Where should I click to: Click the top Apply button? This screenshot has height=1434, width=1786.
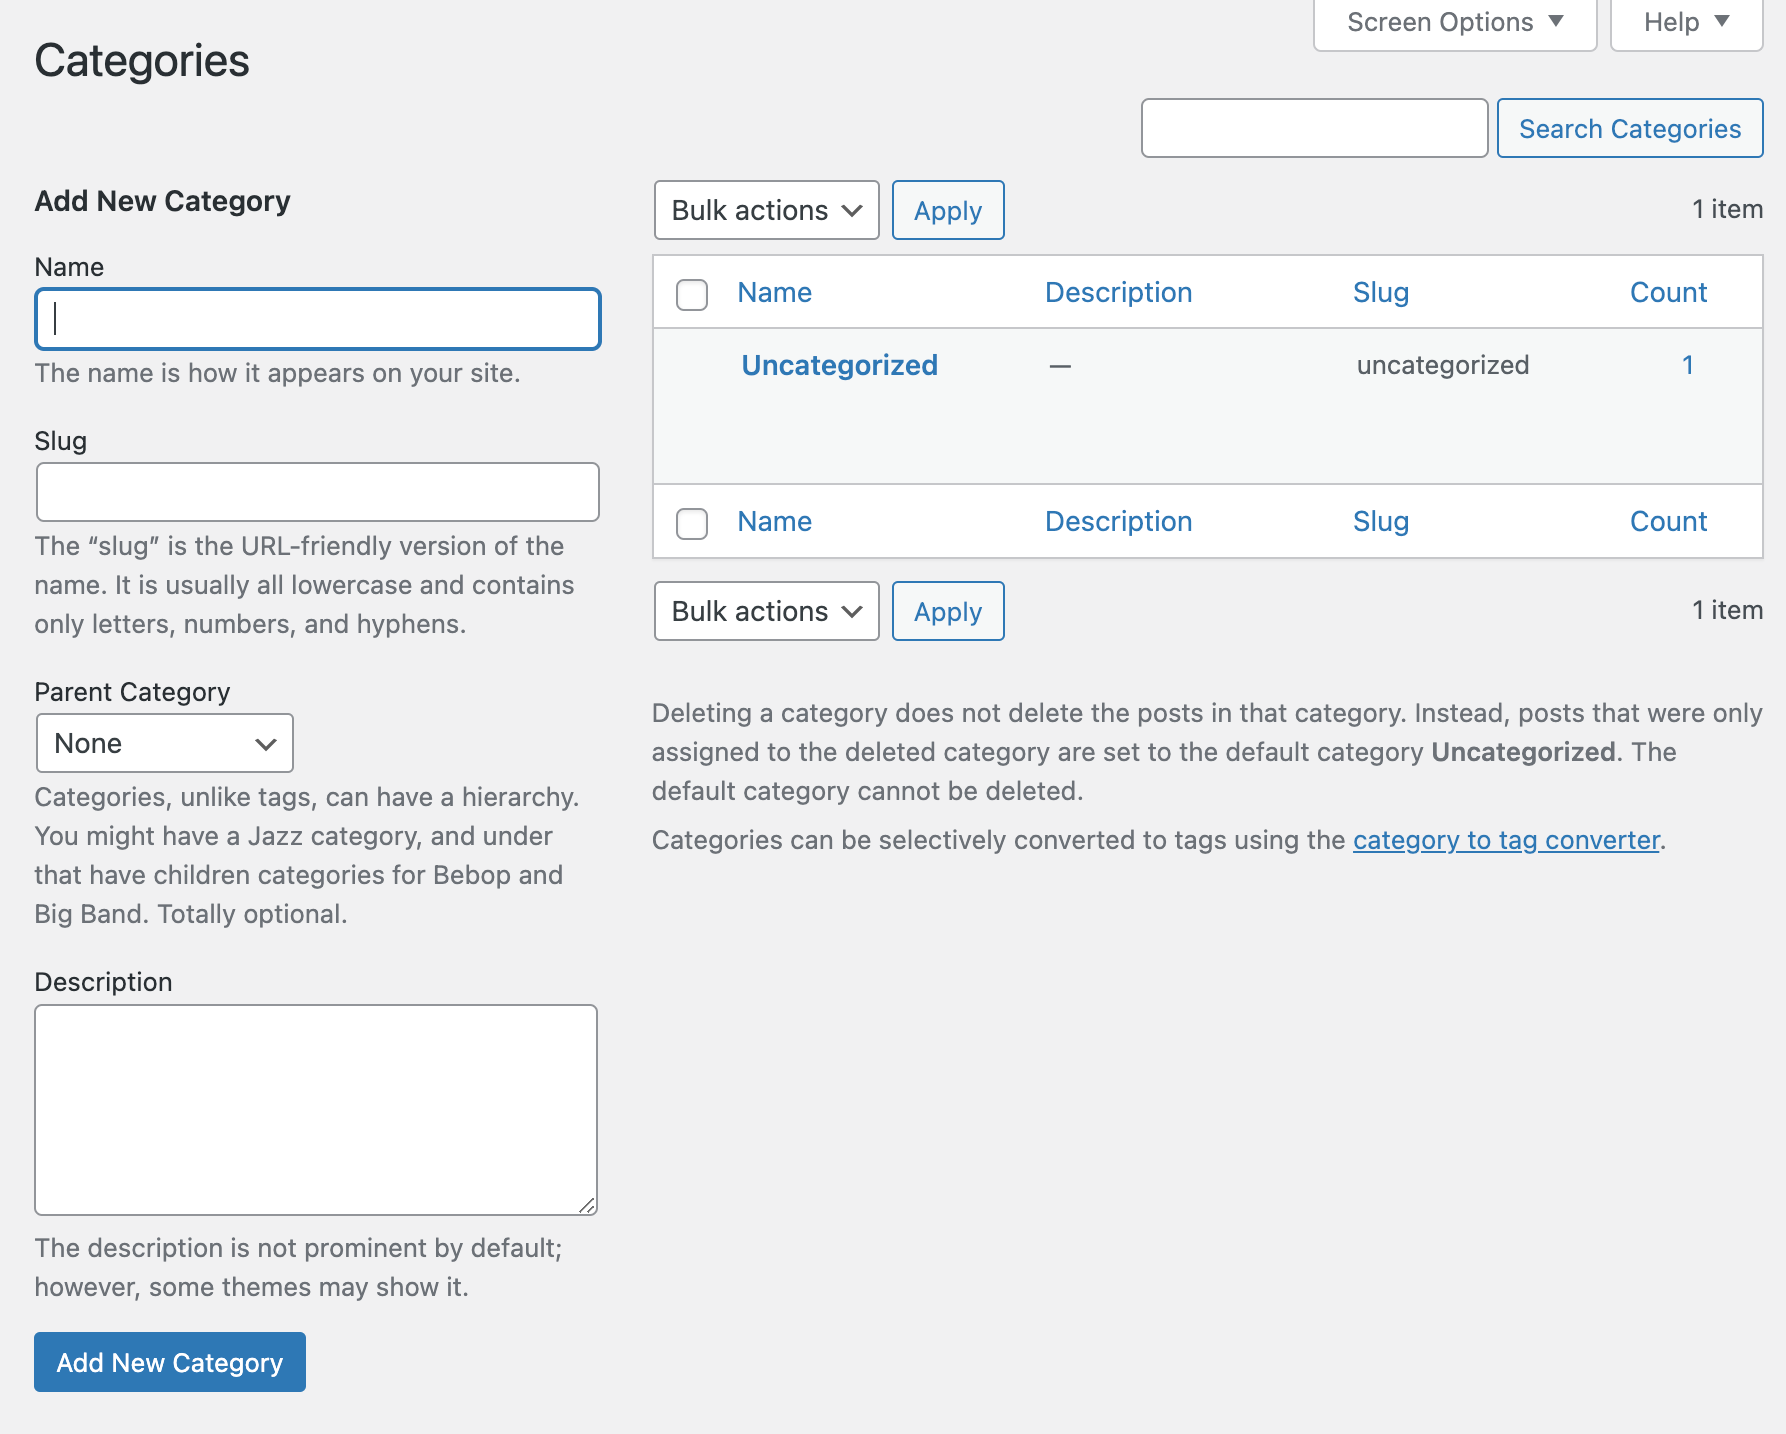tap(948, 210)
